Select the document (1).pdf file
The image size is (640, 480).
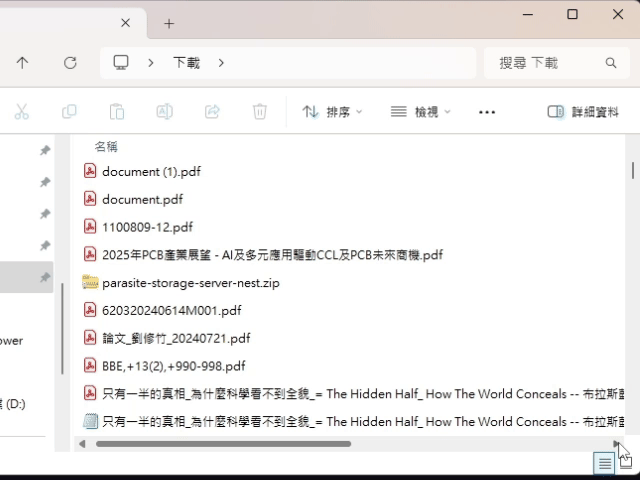click(x=151, y=171)
